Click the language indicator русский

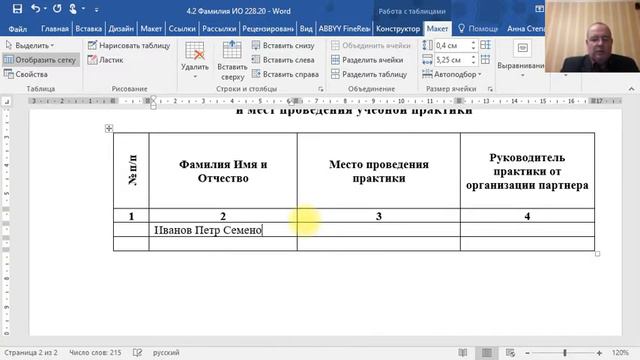click(x=166, y=352)
